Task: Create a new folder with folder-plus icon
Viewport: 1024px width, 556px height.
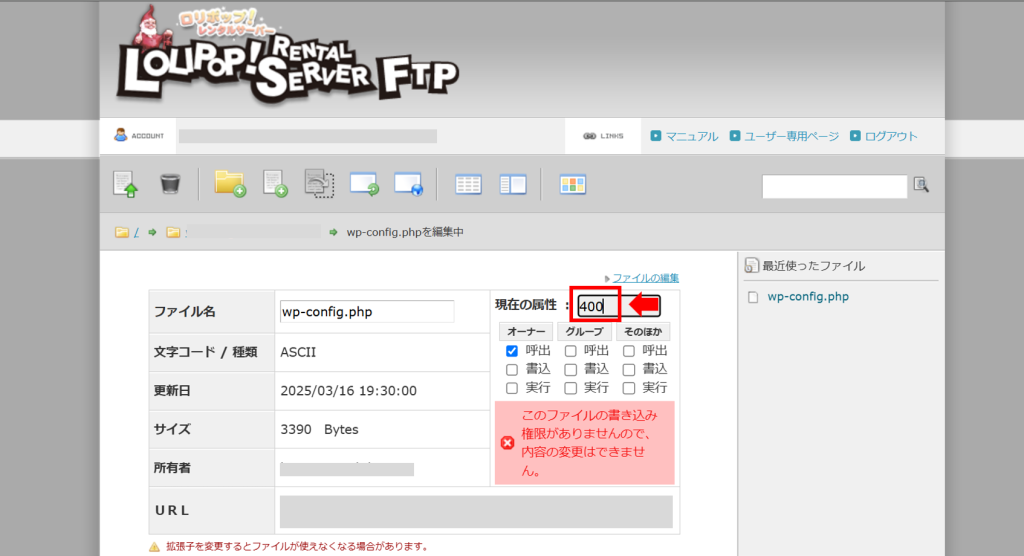Action: tap(230, 184)
